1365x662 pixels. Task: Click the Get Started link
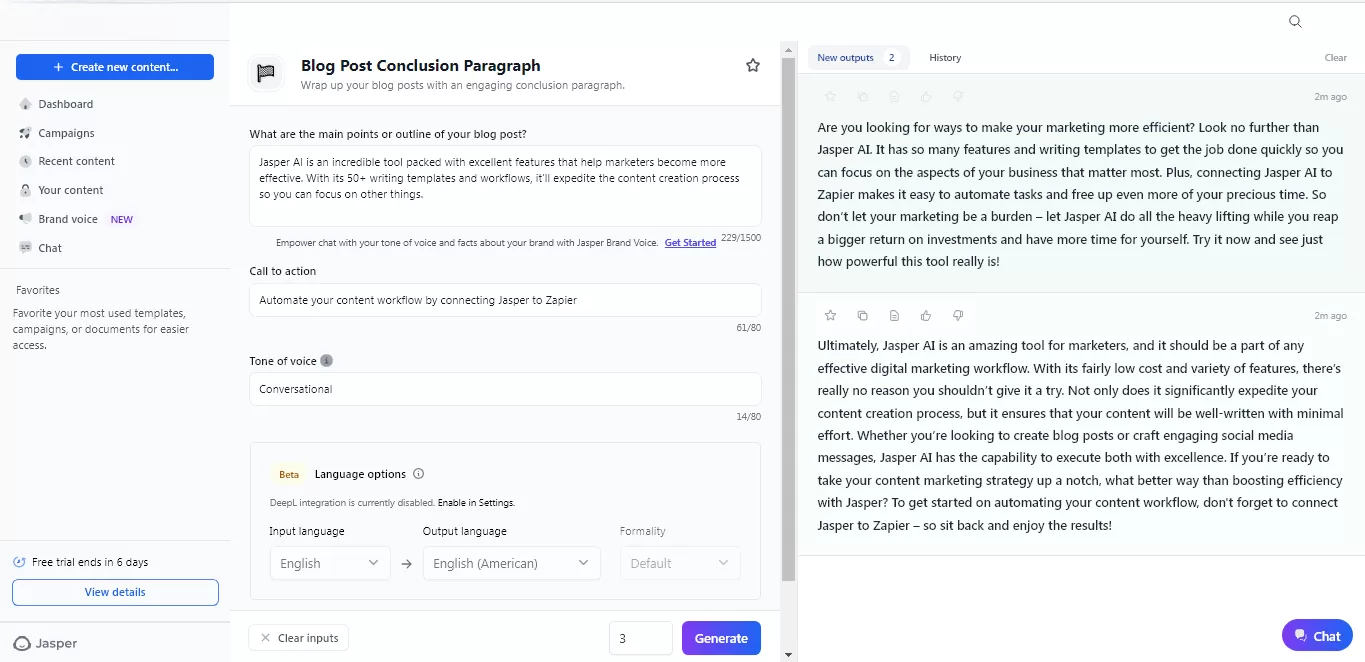pos(690,243)
